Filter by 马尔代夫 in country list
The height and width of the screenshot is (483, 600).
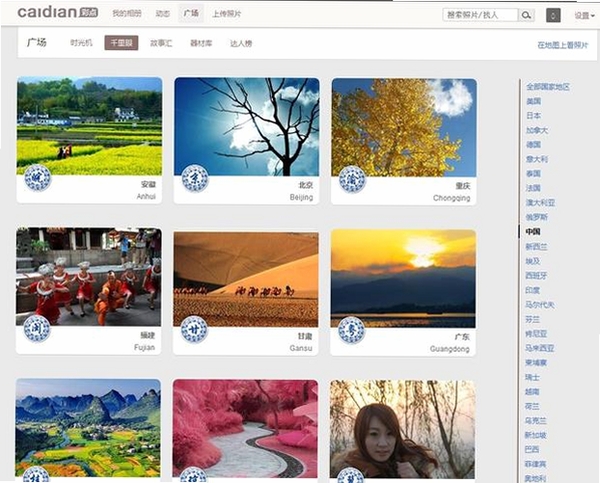540,305
